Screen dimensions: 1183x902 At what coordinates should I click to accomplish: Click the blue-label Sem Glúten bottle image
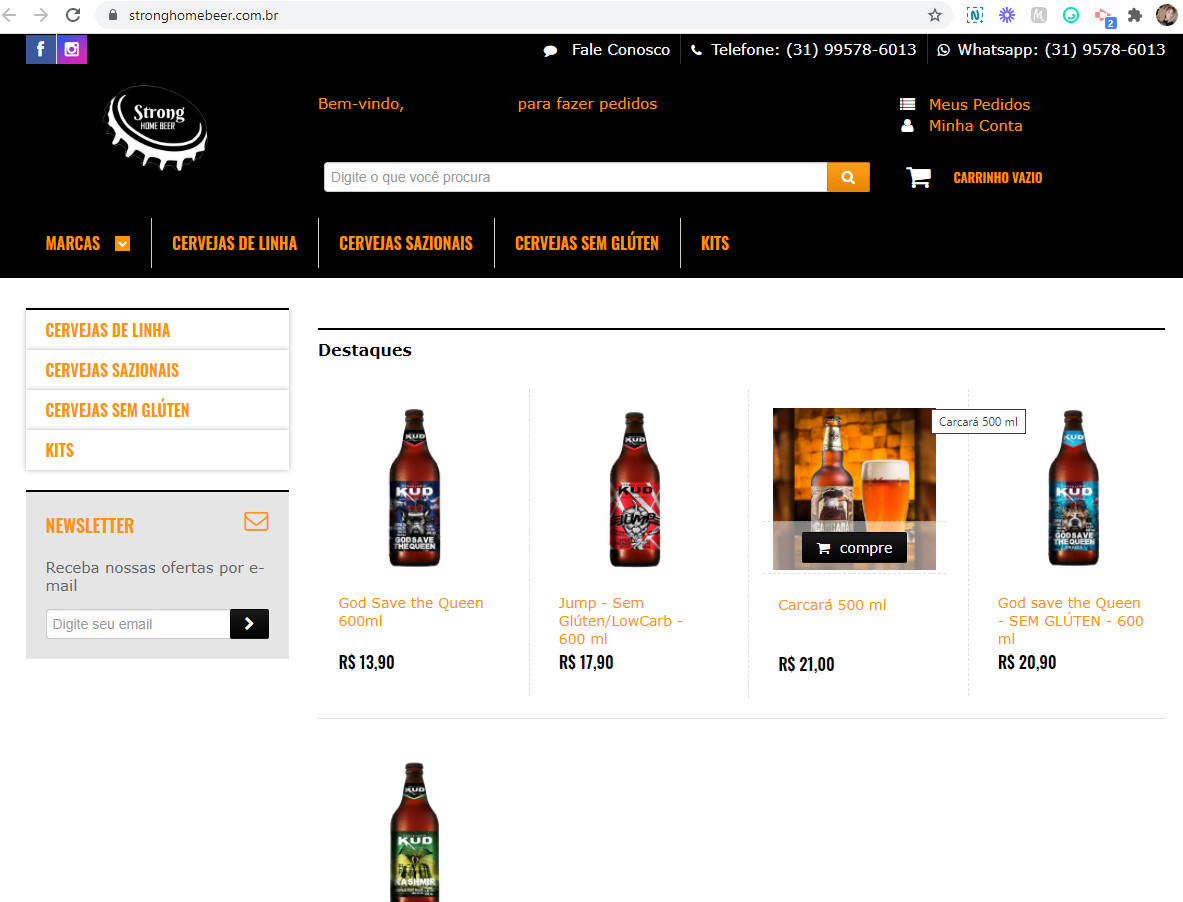point(1074,488)
